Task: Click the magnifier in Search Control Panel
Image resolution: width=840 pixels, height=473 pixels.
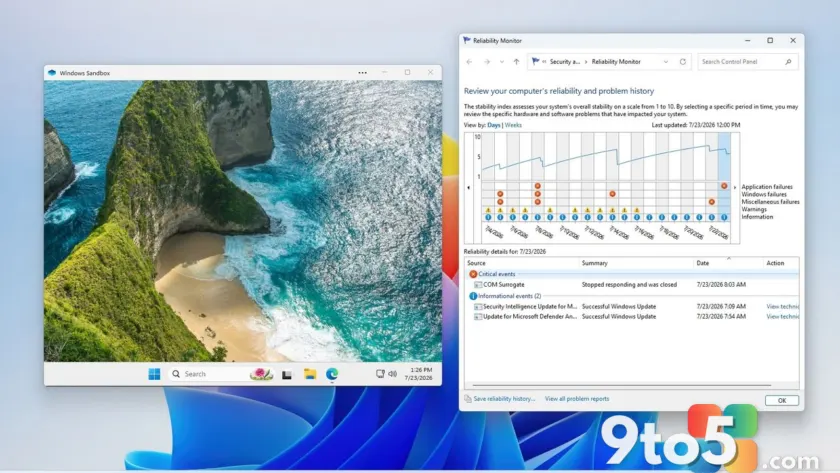Action: 788,62
